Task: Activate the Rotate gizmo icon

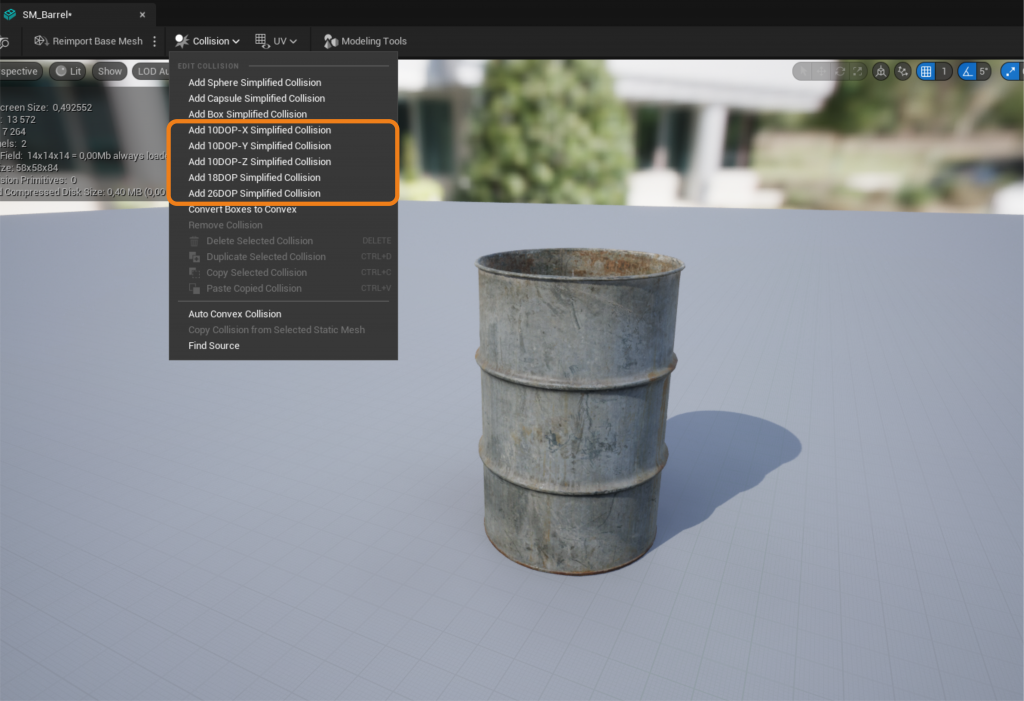Action: tap(840, 71)
